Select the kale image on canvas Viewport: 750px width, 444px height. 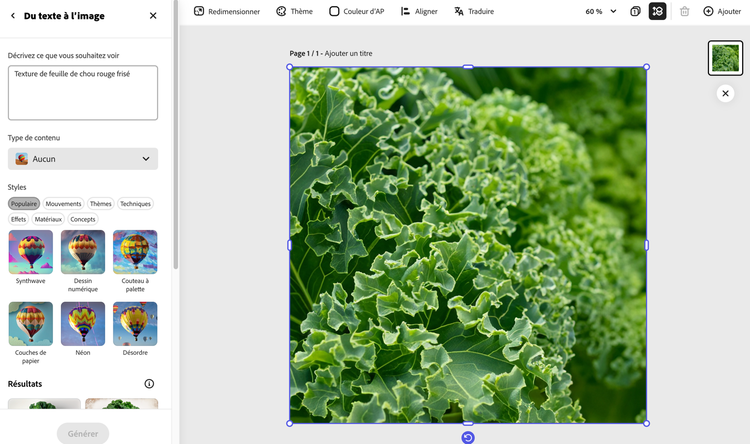(468, 245)
